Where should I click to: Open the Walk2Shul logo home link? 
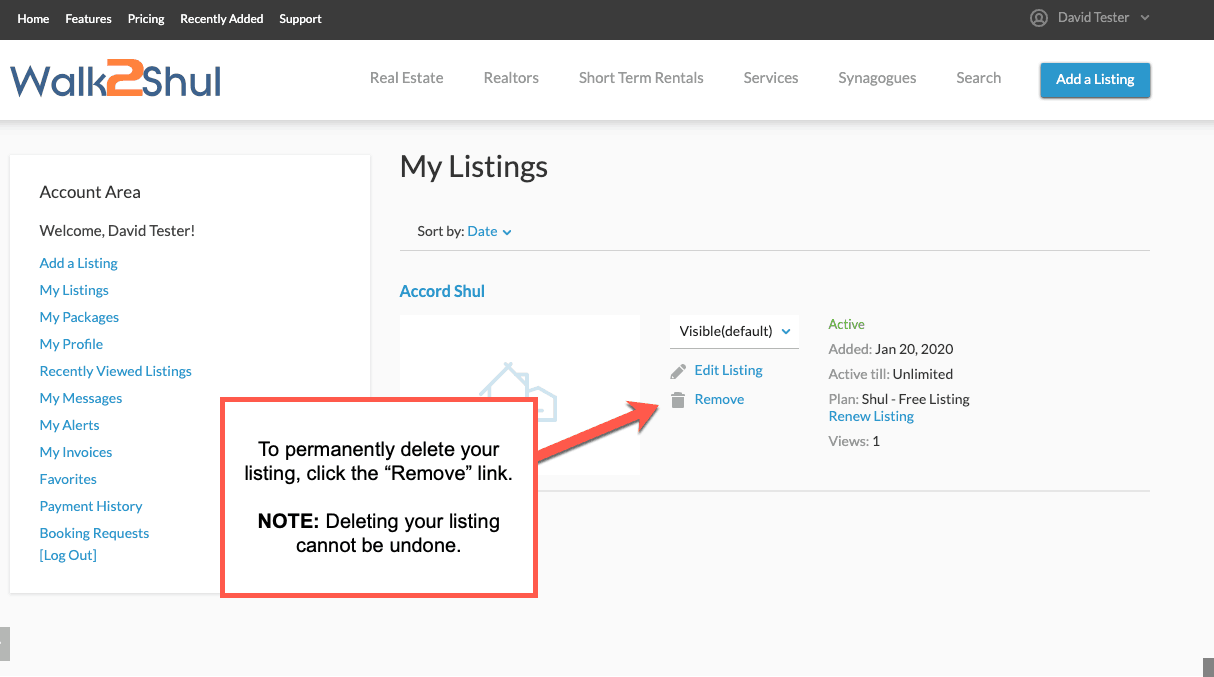point(116,80)
